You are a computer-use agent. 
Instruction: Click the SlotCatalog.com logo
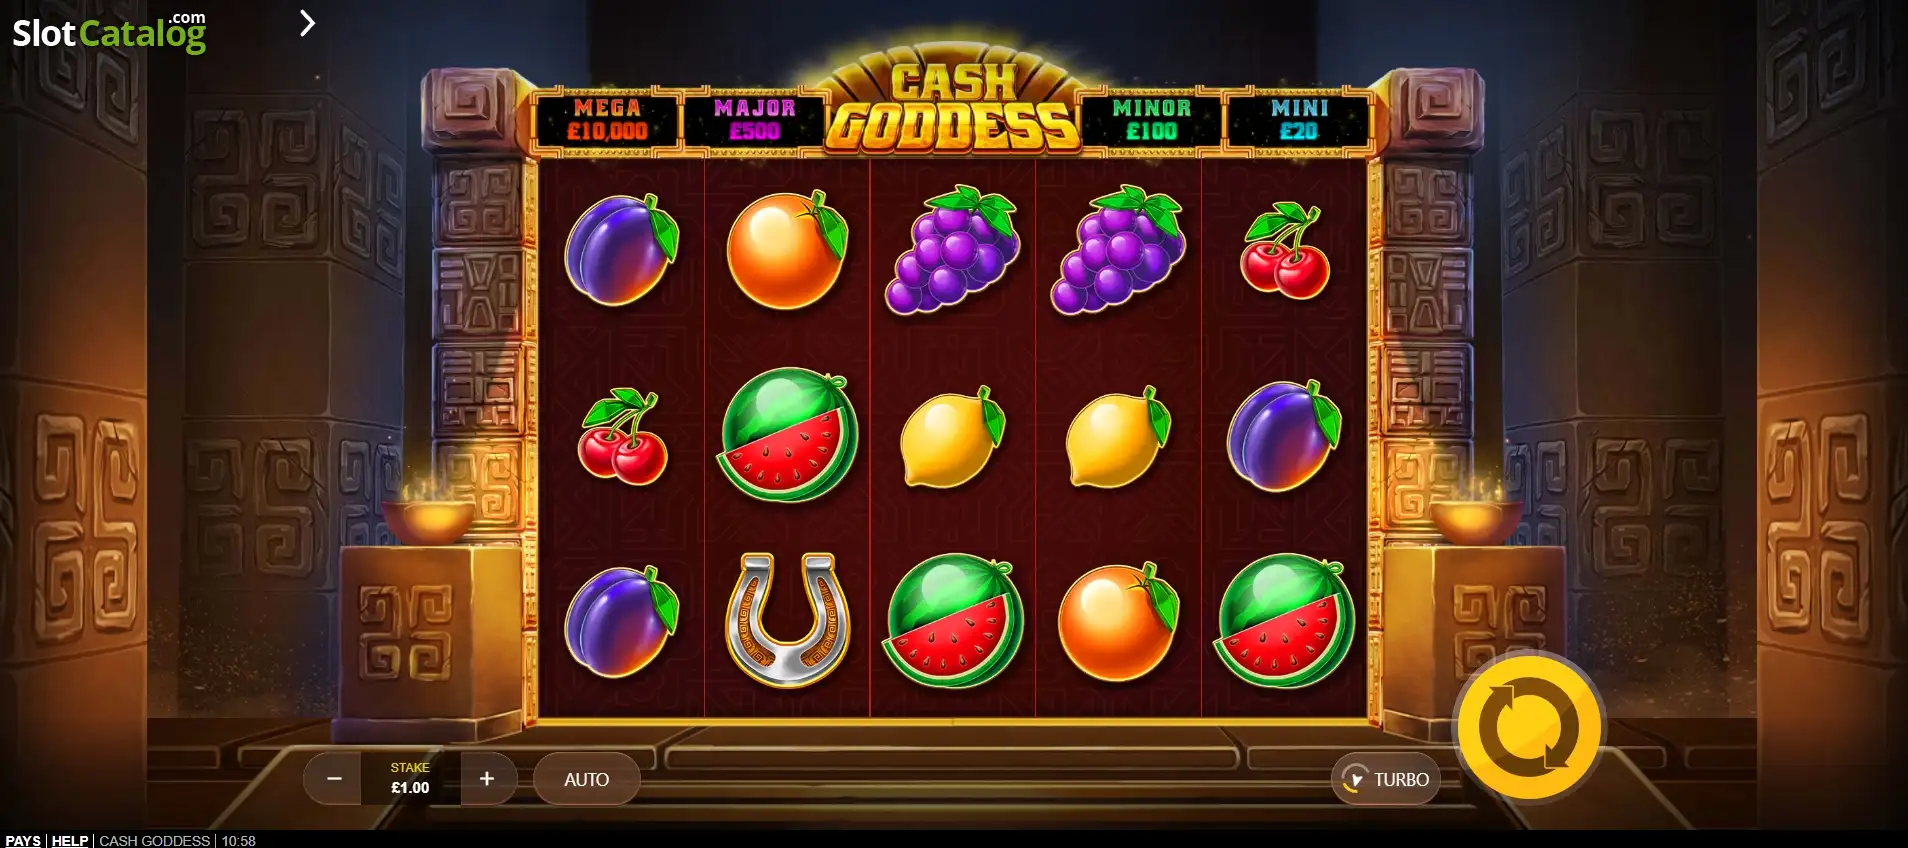pyautogui.click(x=109, y=32)
